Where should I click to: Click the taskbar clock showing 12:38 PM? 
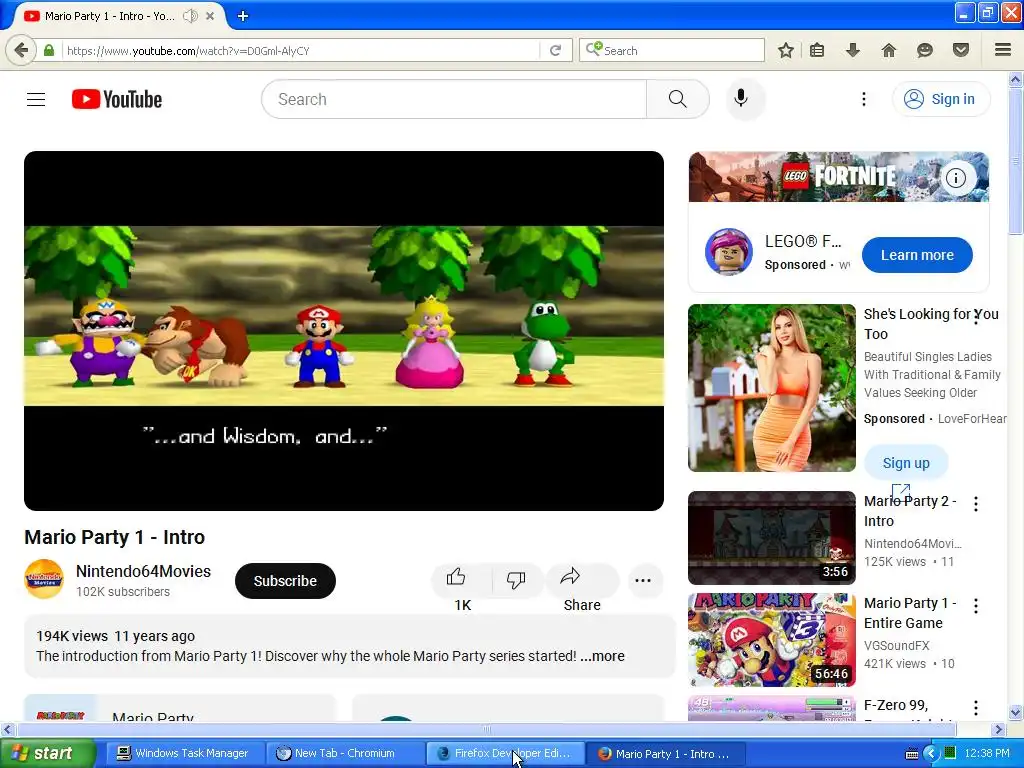coord(987,754)
